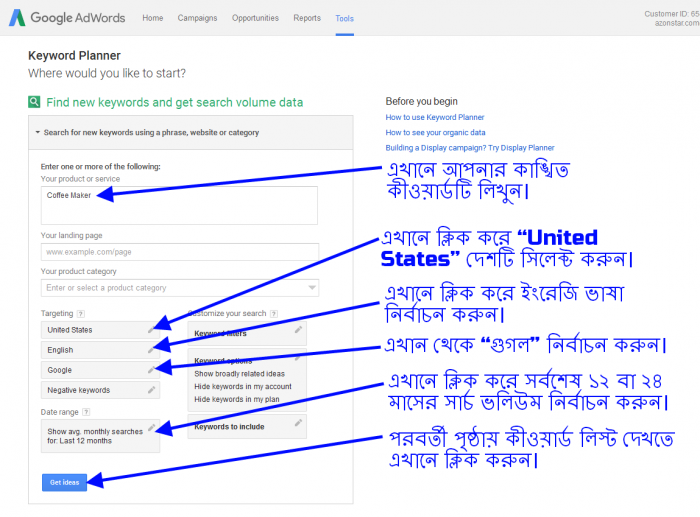Edit English language with pencil icon

click(x=151, y=350)
